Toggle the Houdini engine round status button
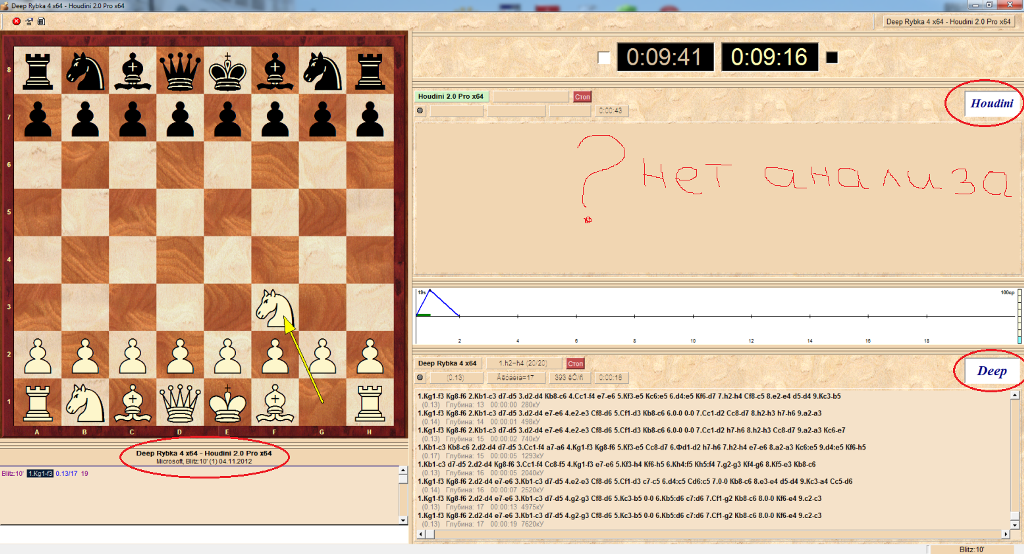Viewport: 1024px width, 554px height. pyautogui.click(x=421, y=110)
